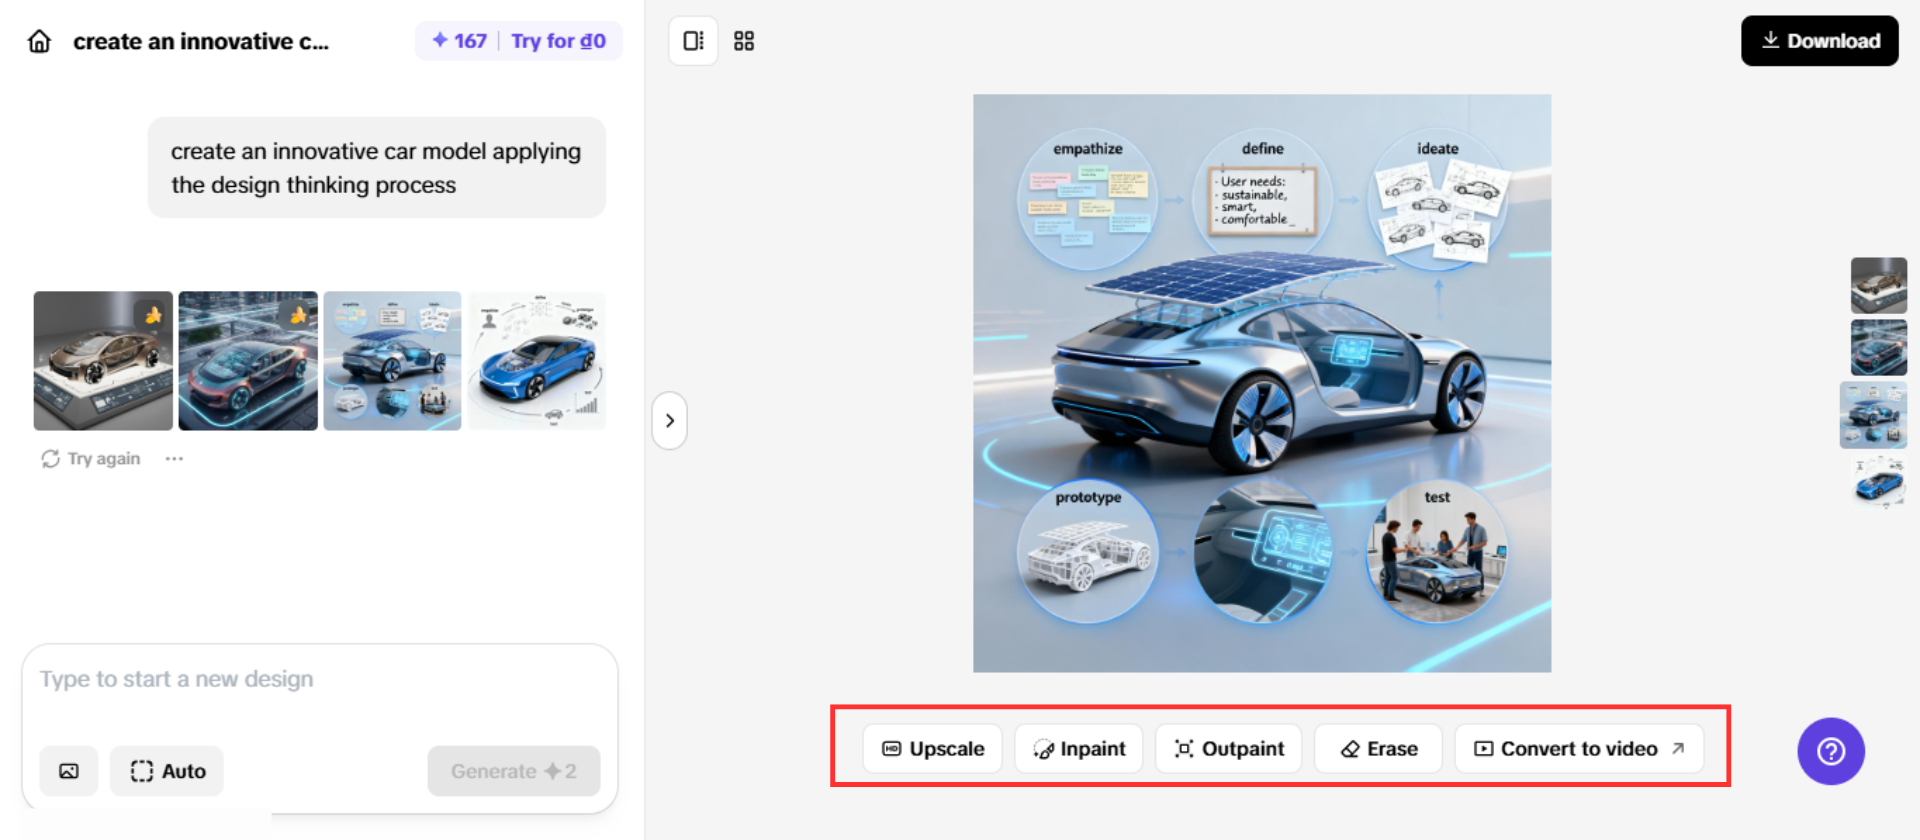Attach a reference image to prompt

[69, 771]
